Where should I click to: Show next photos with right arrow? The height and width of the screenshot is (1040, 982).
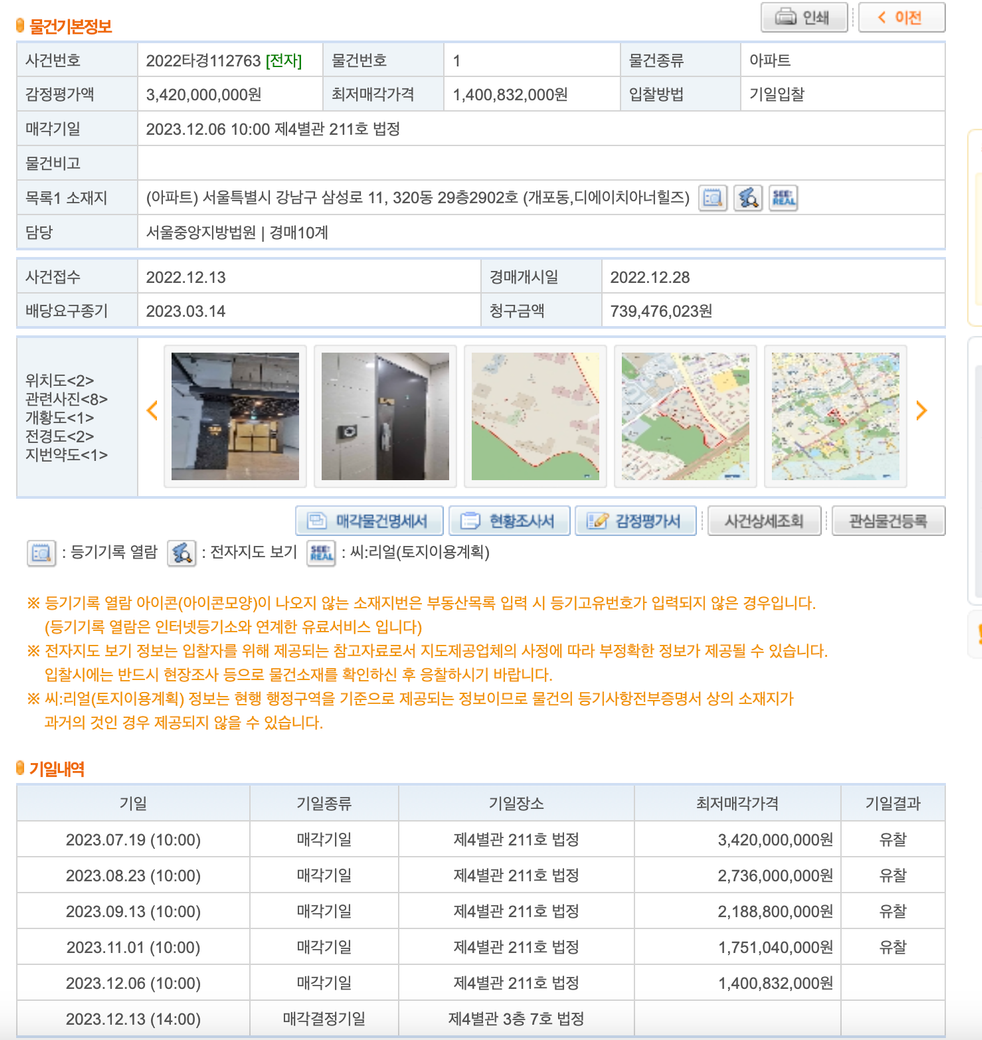point(921,411)
